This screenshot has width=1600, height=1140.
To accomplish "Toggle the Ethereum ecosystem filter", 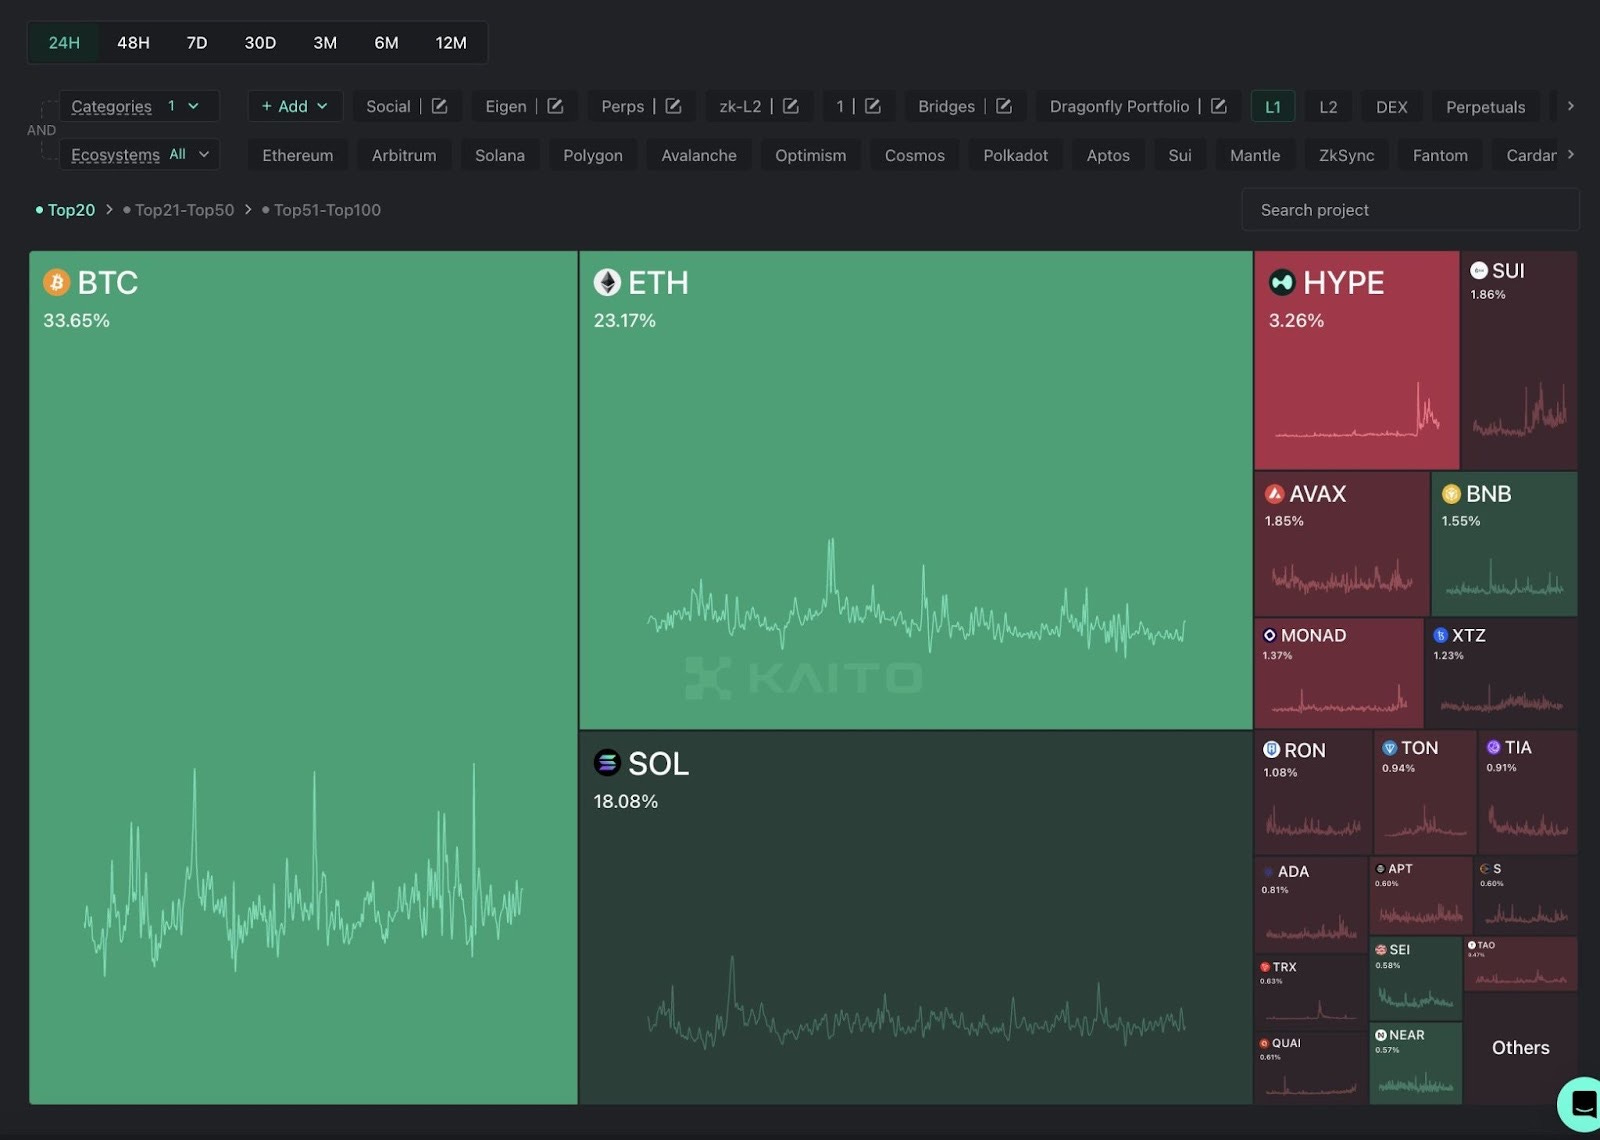I will pos(298,155).
